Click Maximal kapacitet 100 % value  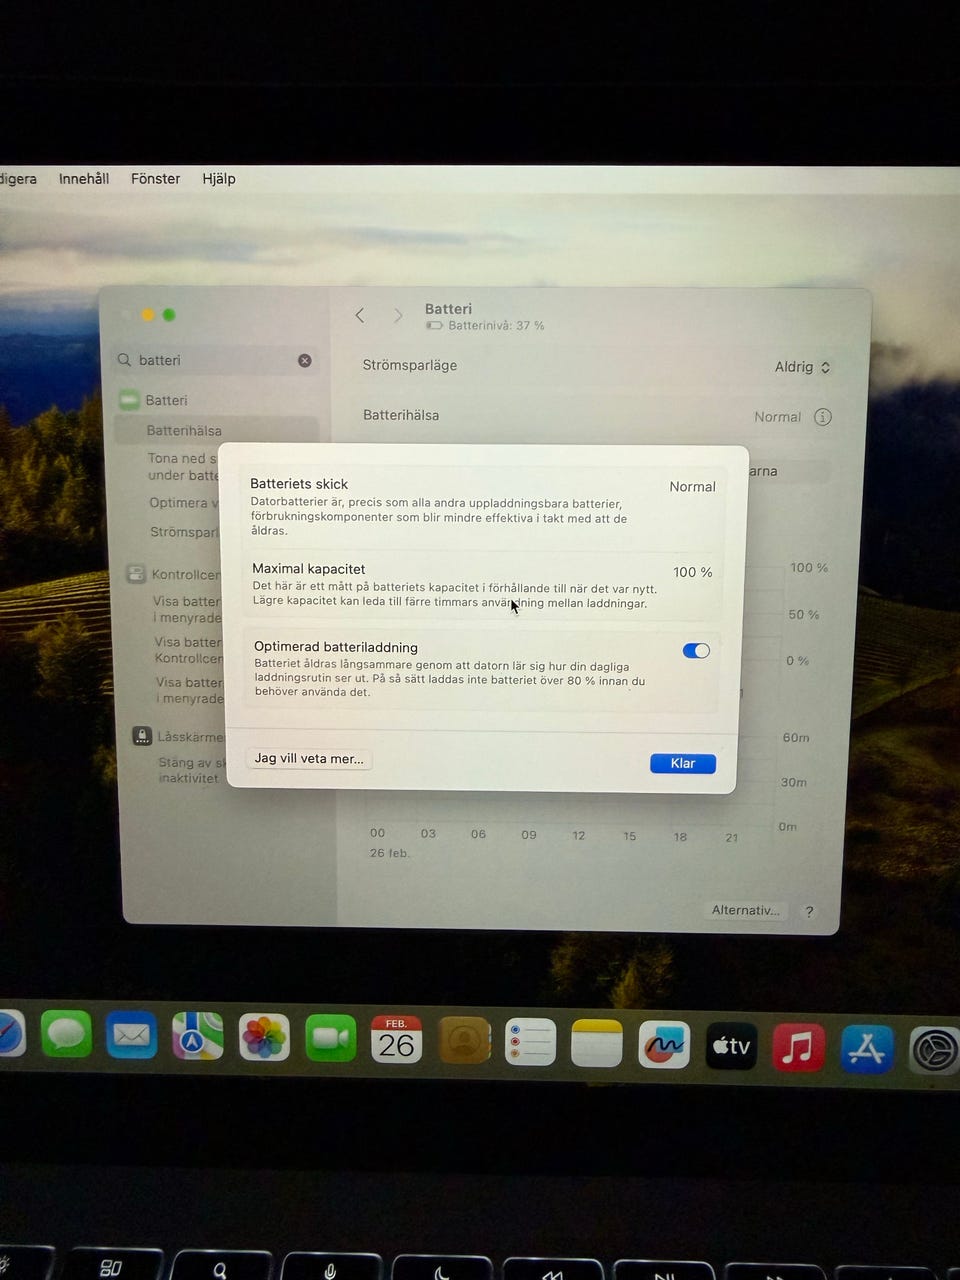coord(692,572)
